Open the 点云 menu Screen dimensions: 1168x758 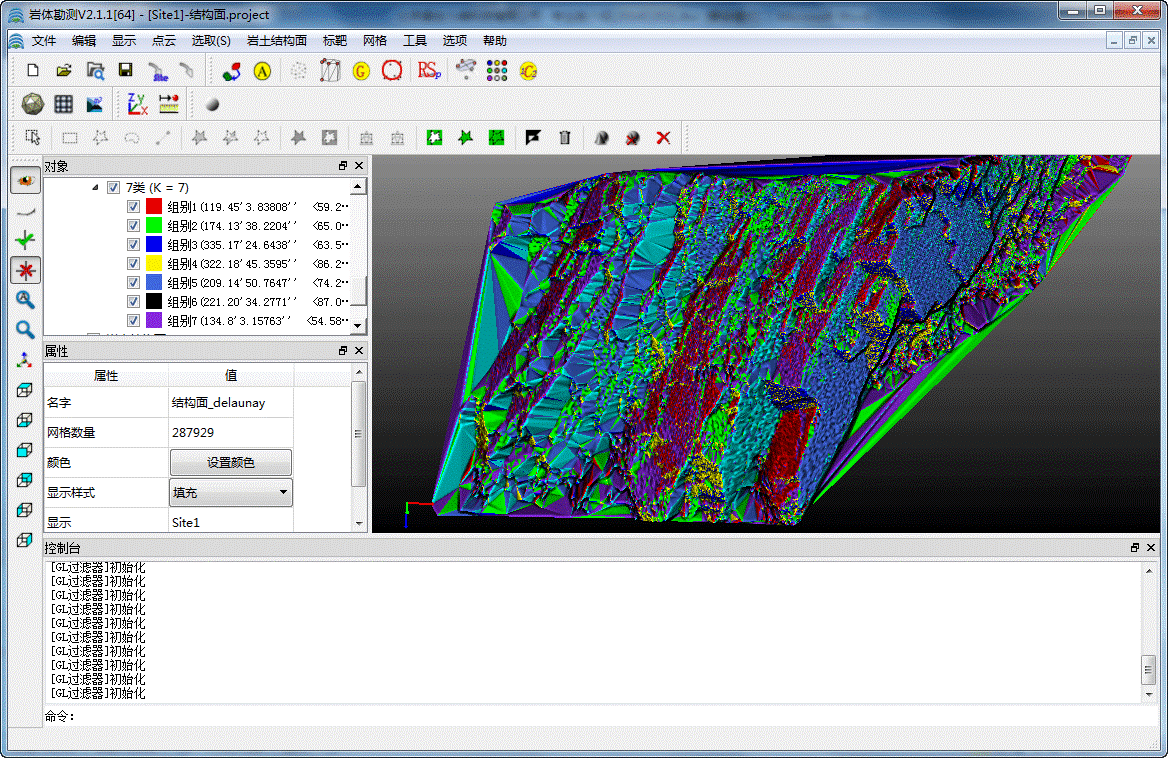point(163,41)
